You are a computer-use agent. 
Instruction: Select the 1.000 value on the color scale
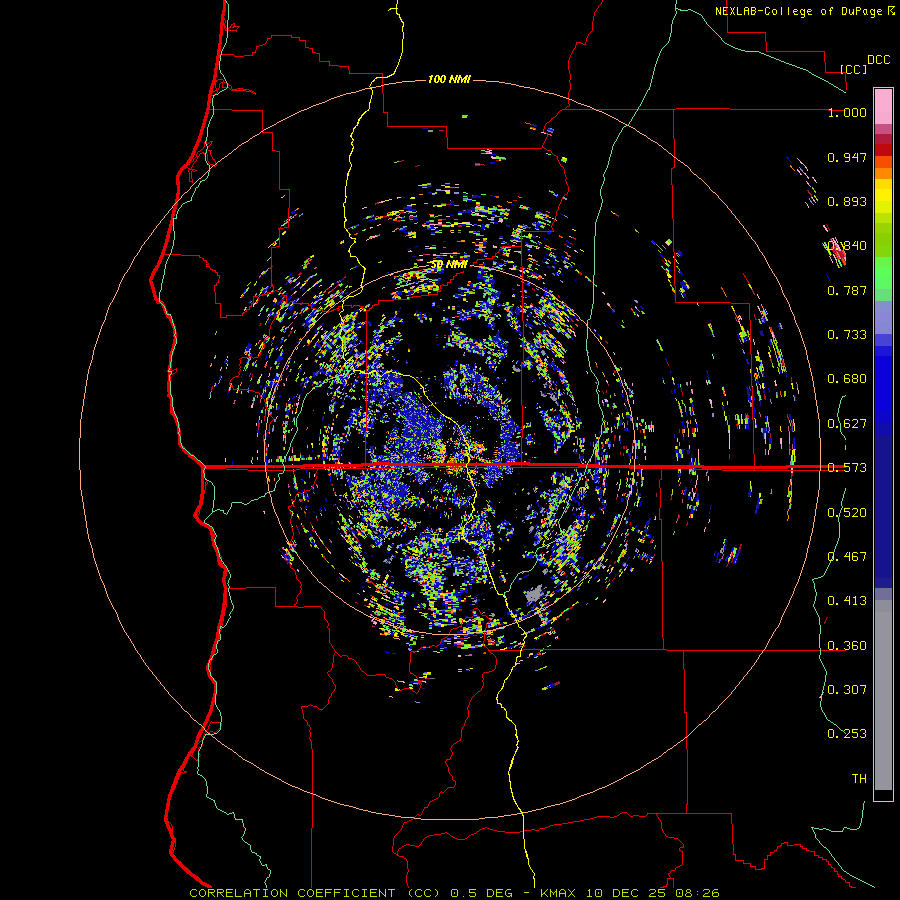(x=847, y=112)
